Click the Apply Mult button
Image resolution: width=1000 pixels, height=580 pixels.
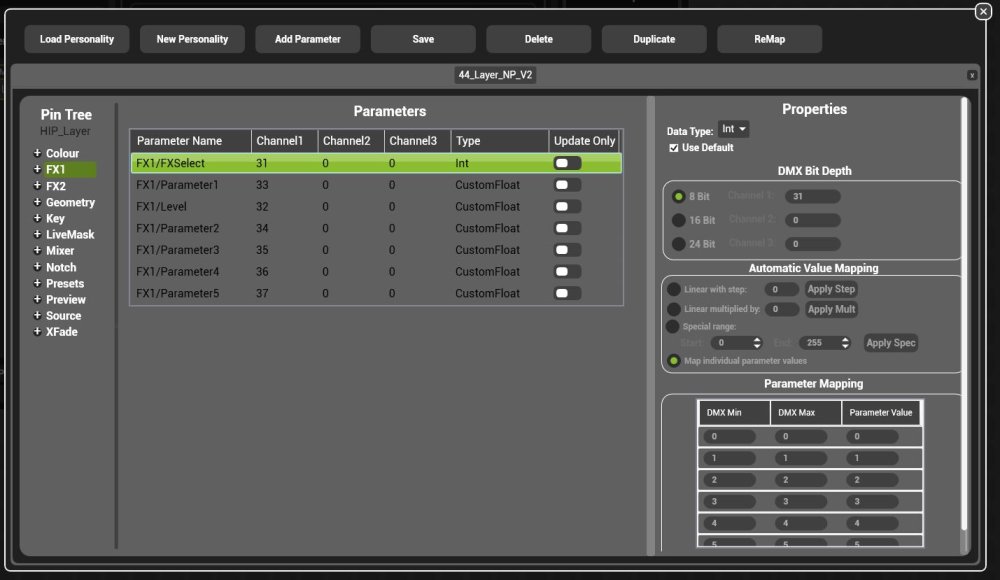click(831, 309)
